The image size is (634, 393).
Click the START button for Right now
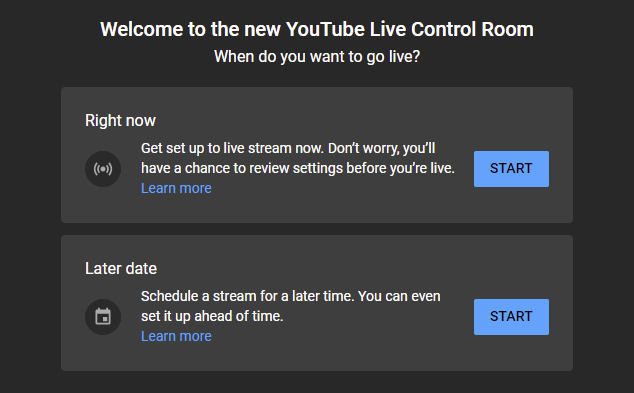511,169
